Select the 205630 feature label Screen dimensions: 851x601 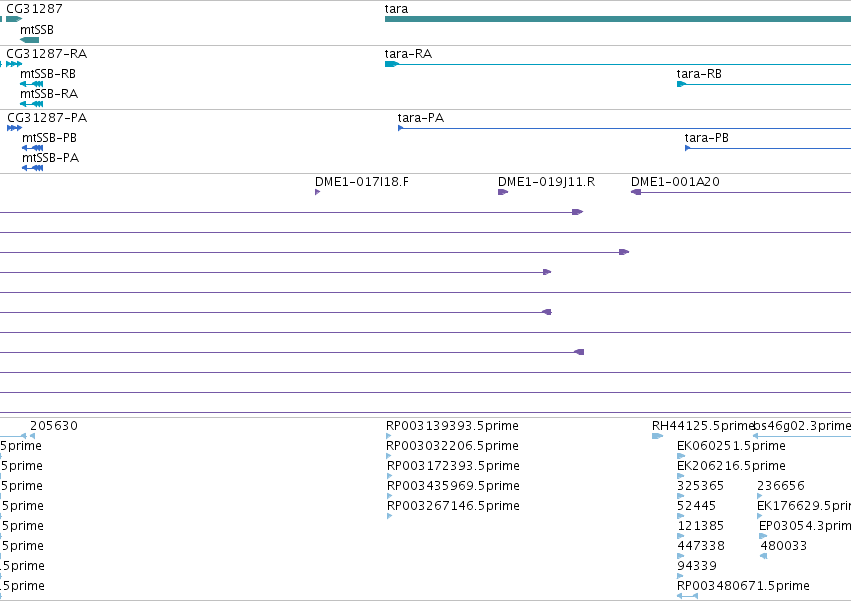pos(54,426)
